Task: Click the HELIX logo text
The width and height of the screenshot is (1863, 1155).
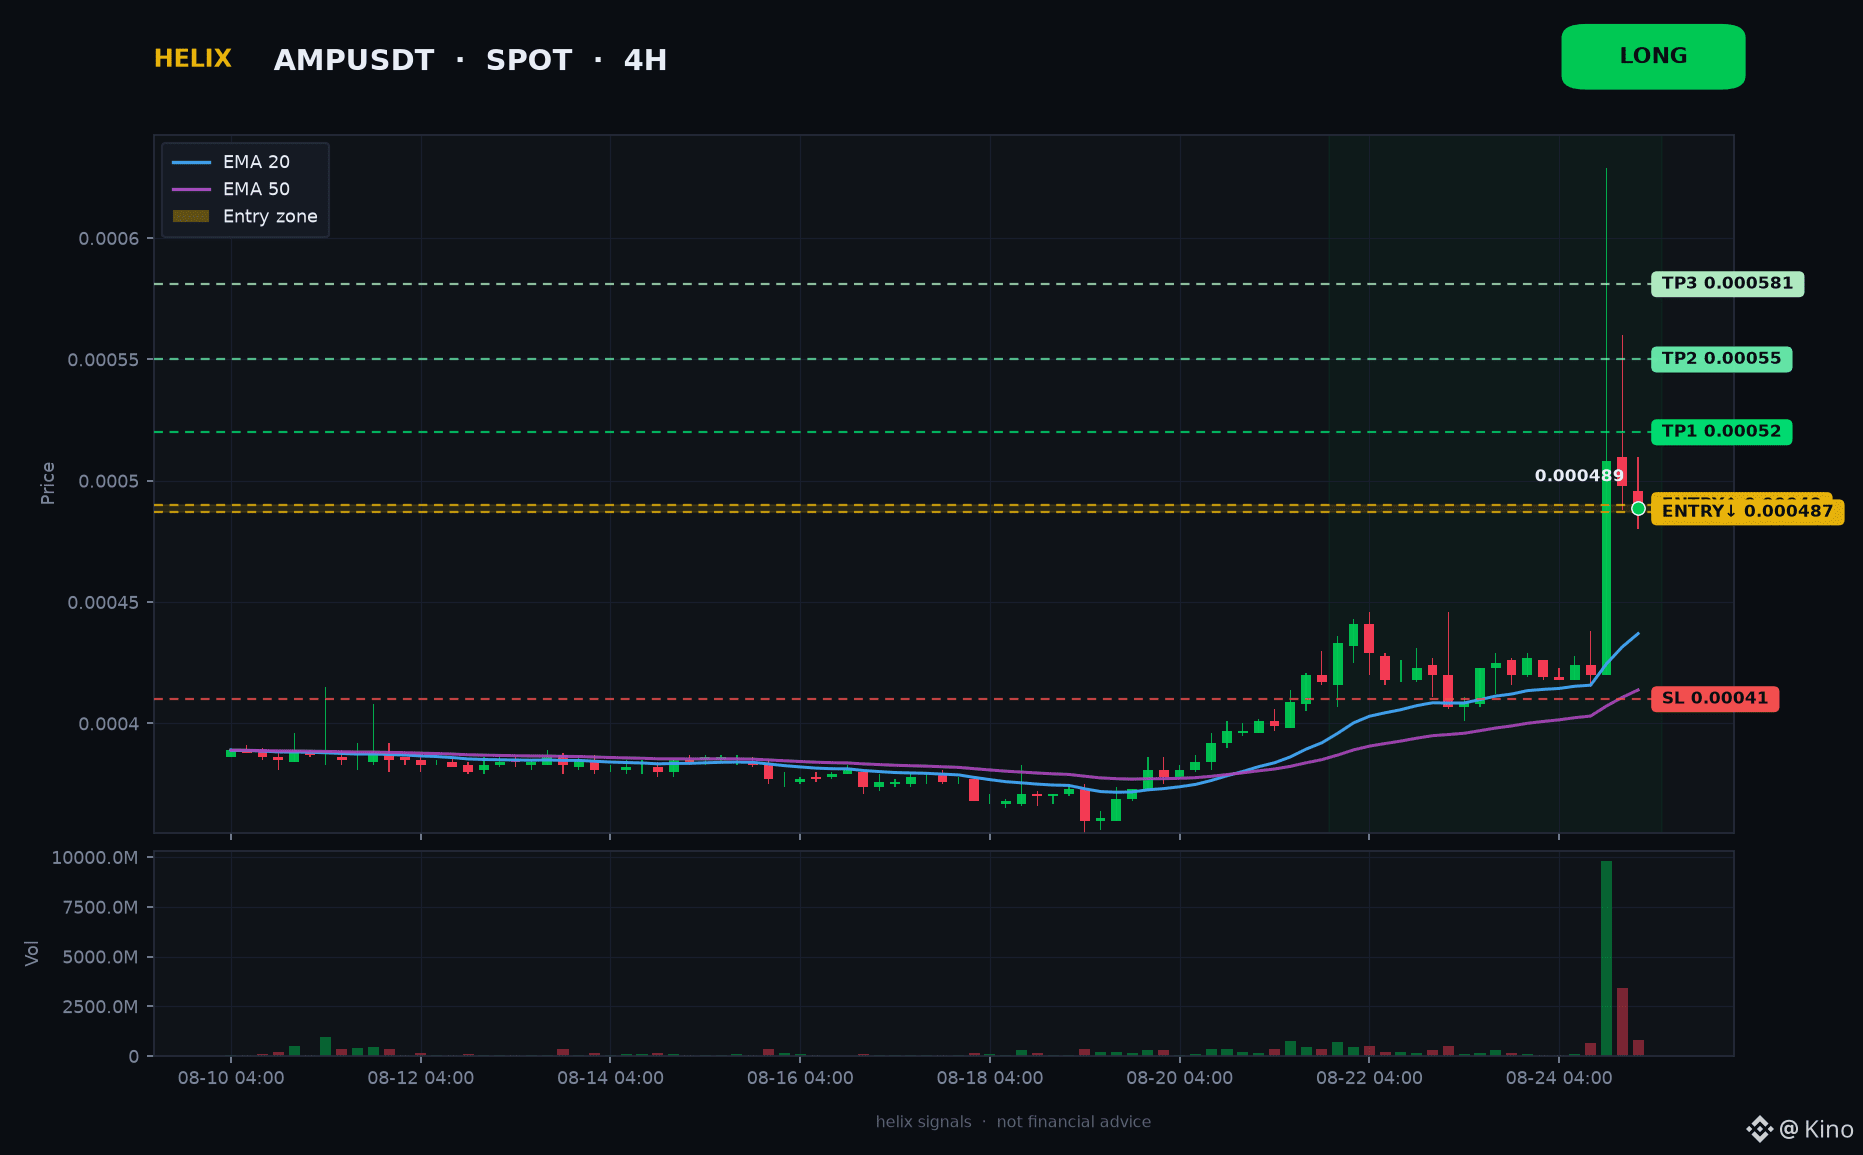Action: pyautogui.click(x=193, y=59)
